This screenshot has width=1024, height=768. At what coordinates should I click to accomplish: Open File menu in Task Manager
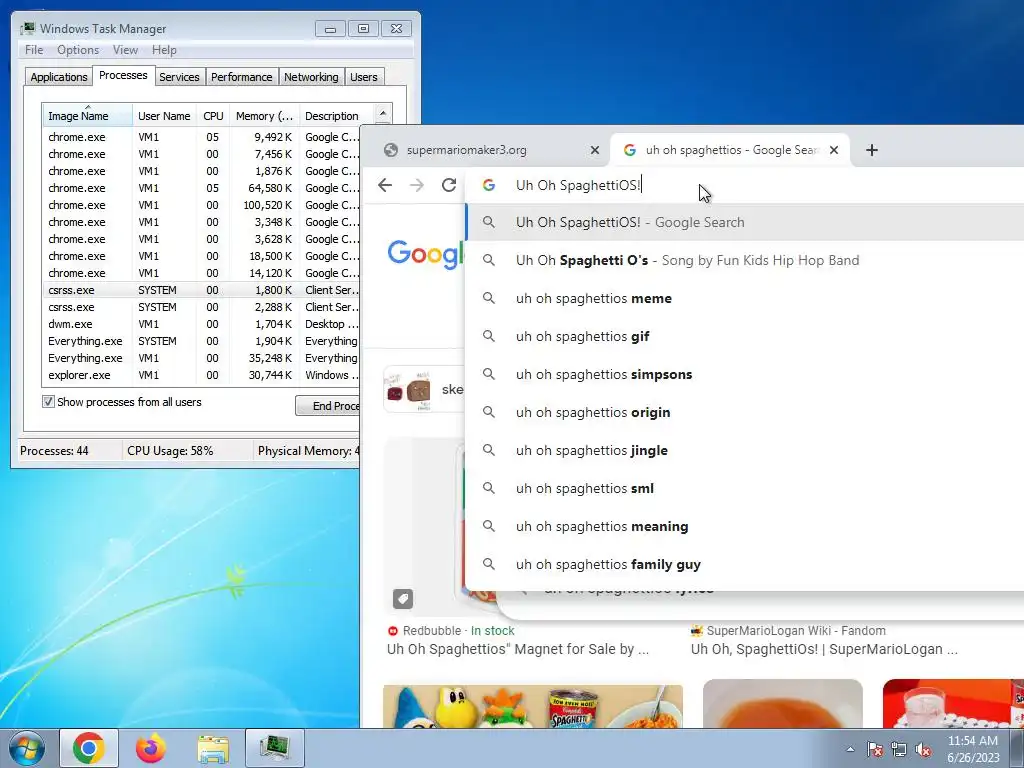tap(34, 50)
